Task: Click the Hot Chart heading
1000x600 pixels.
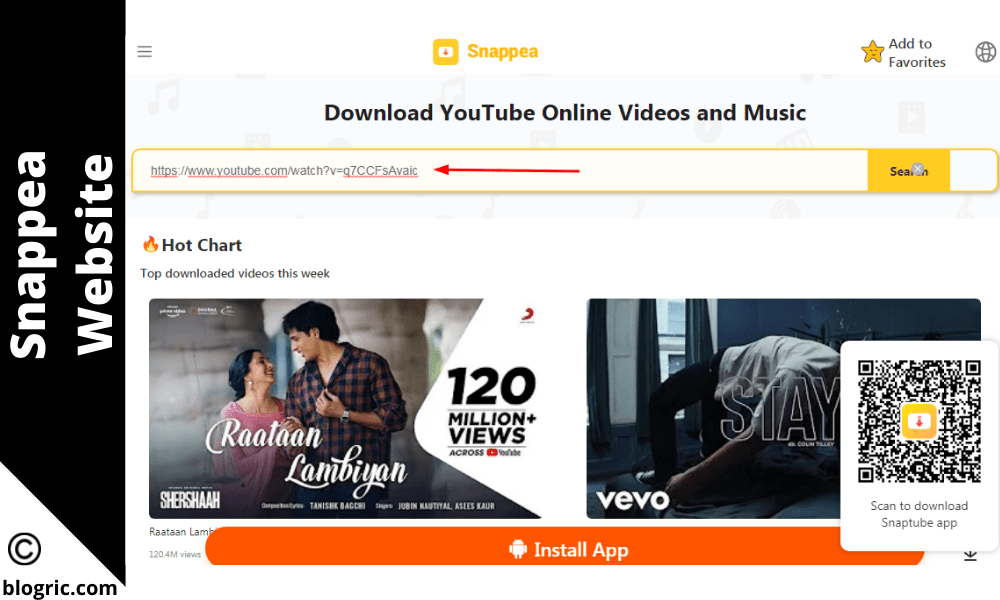Action: 202,245
